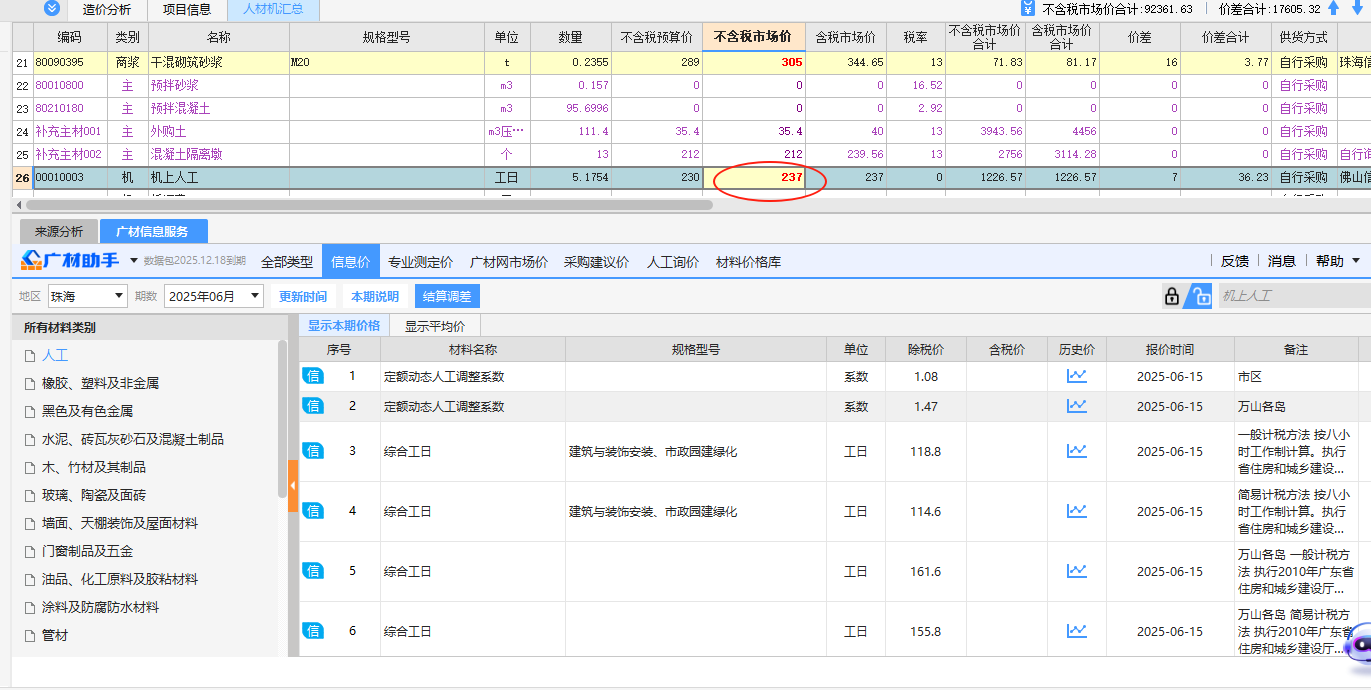This screenshot has height=690, width=1371.
Task: Click the 信 badge icon in row 3
Action: pos(313,451)
